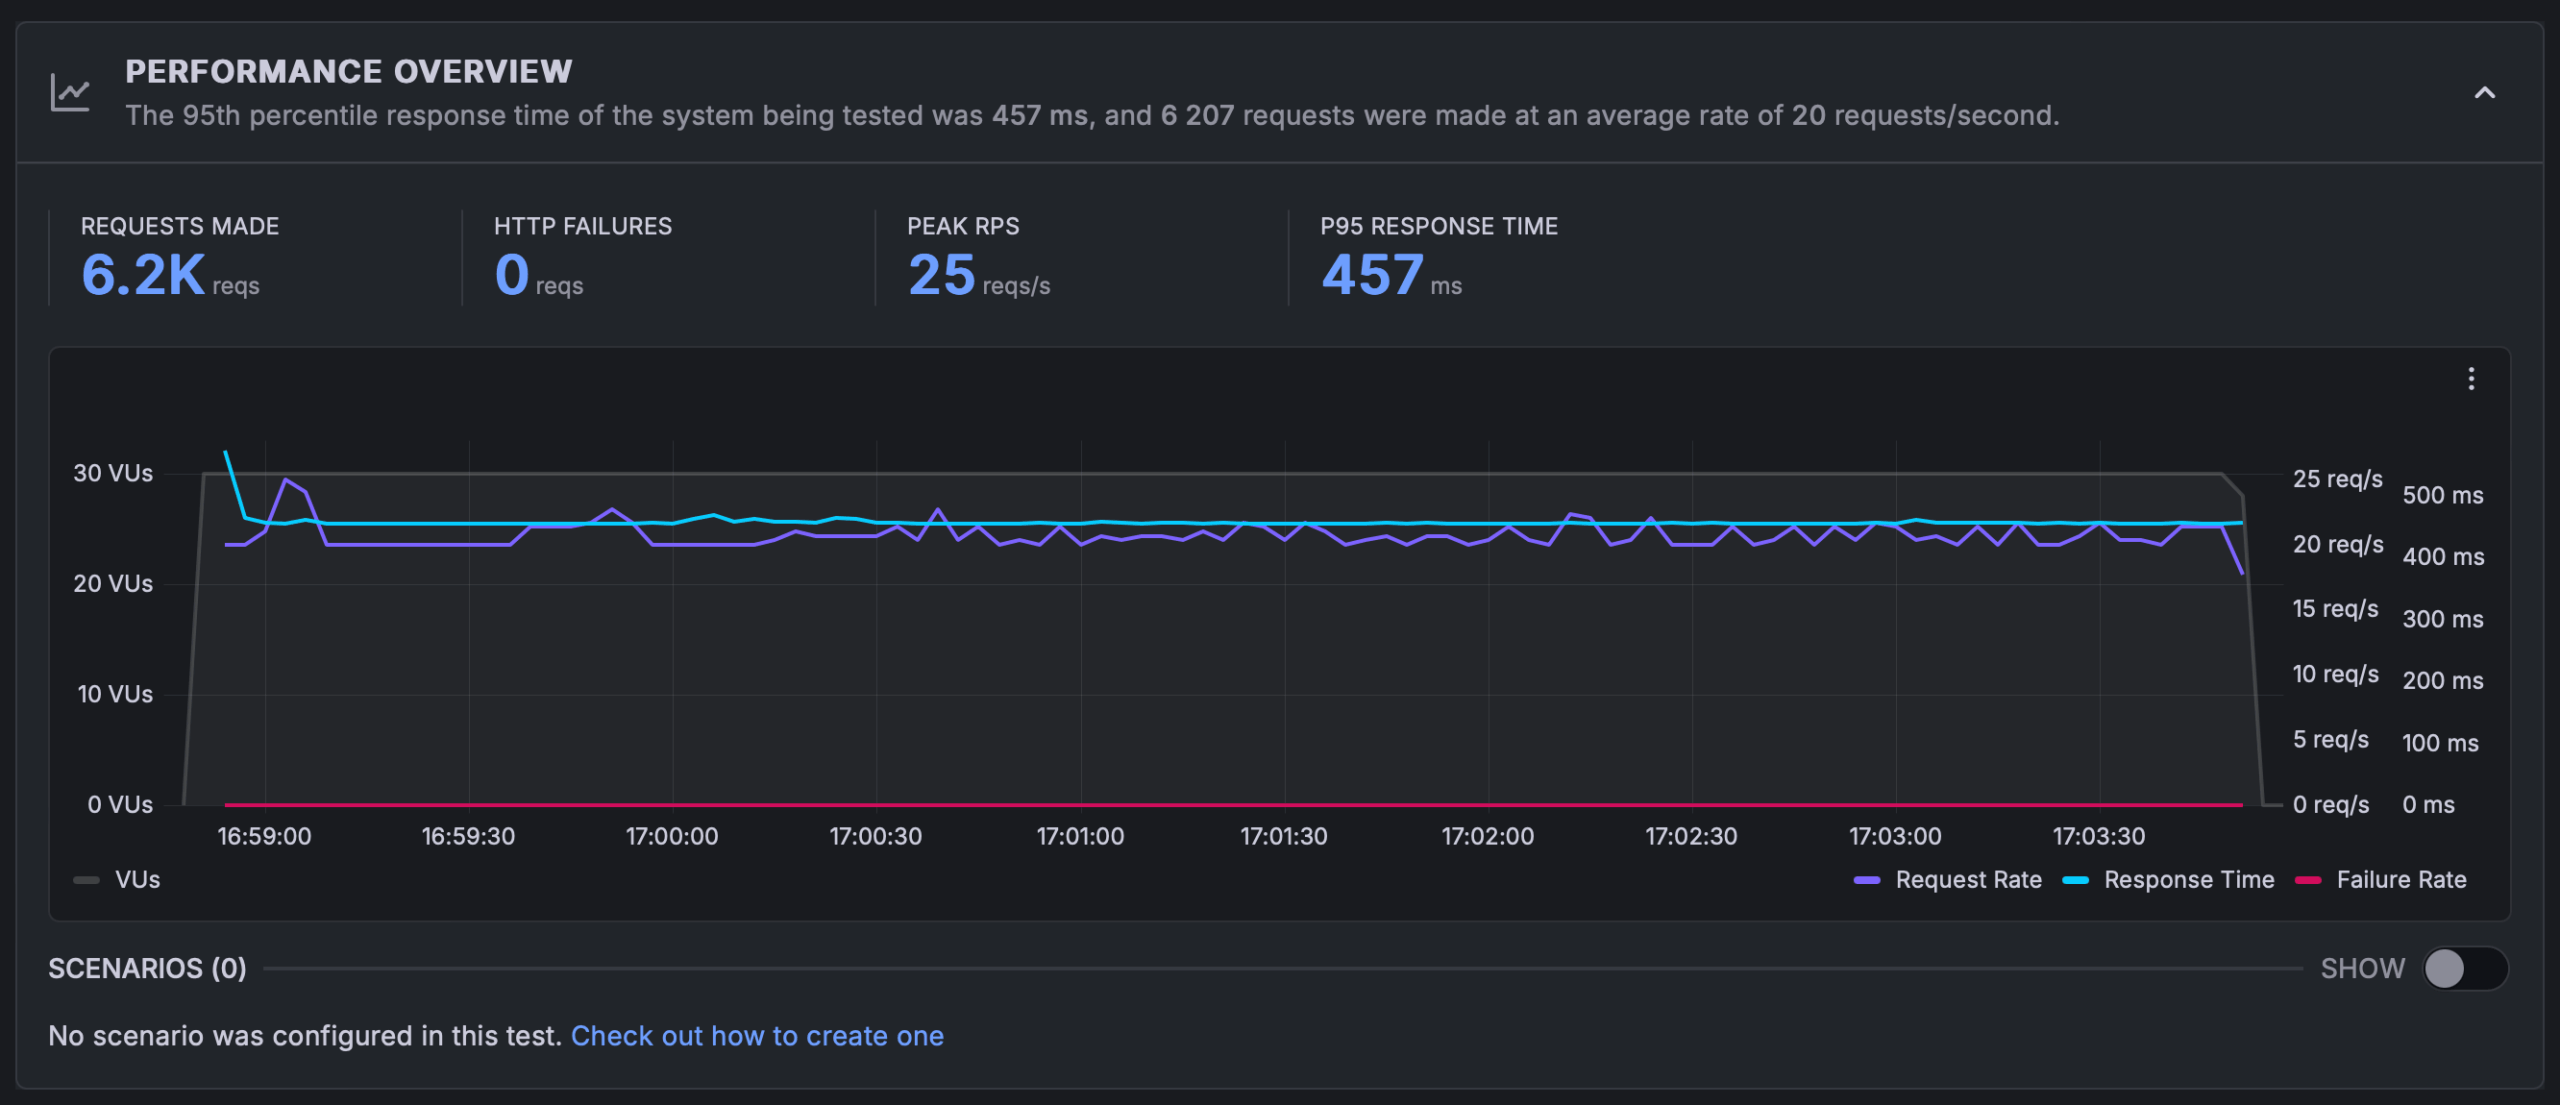Collapse the Performance Overview panel
The image size is (2560, 1105).
tap(2484, 92)
